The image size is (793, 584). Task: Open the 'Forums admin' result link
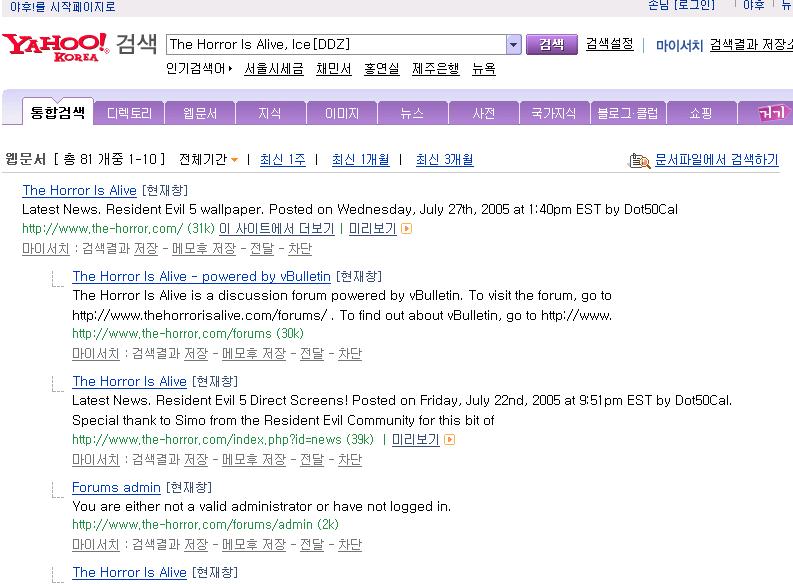coord(116,487)
